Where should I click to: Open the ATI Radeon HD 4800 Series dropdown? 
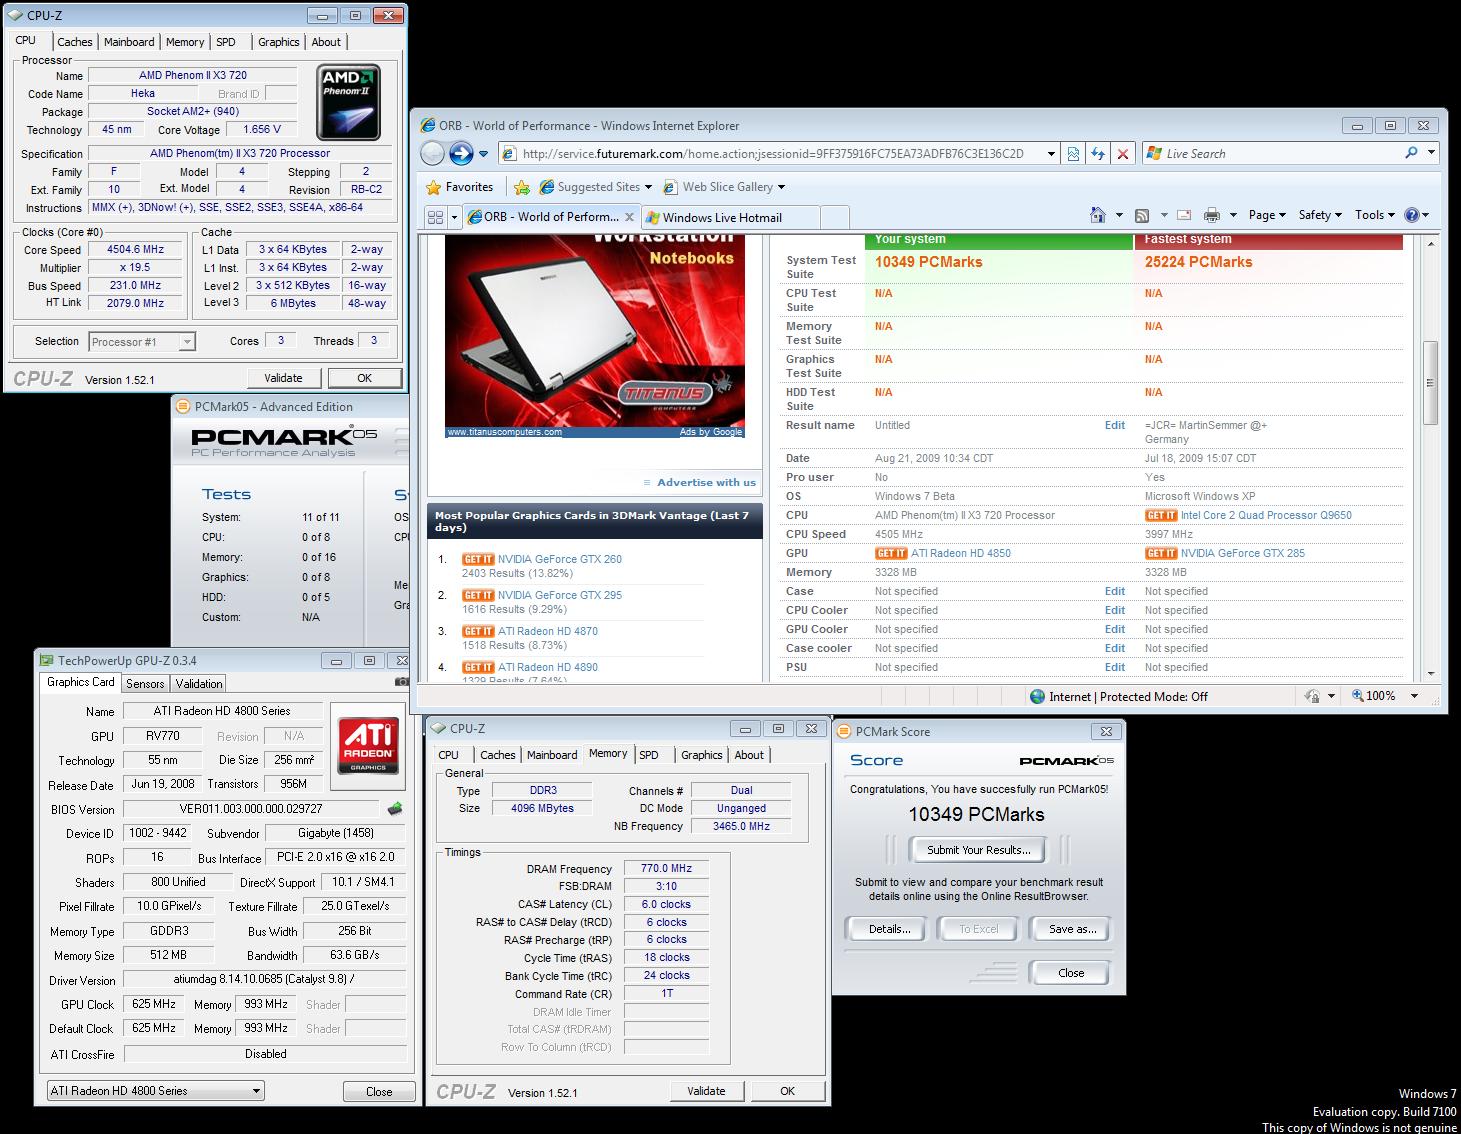[x=155, y=1091]
